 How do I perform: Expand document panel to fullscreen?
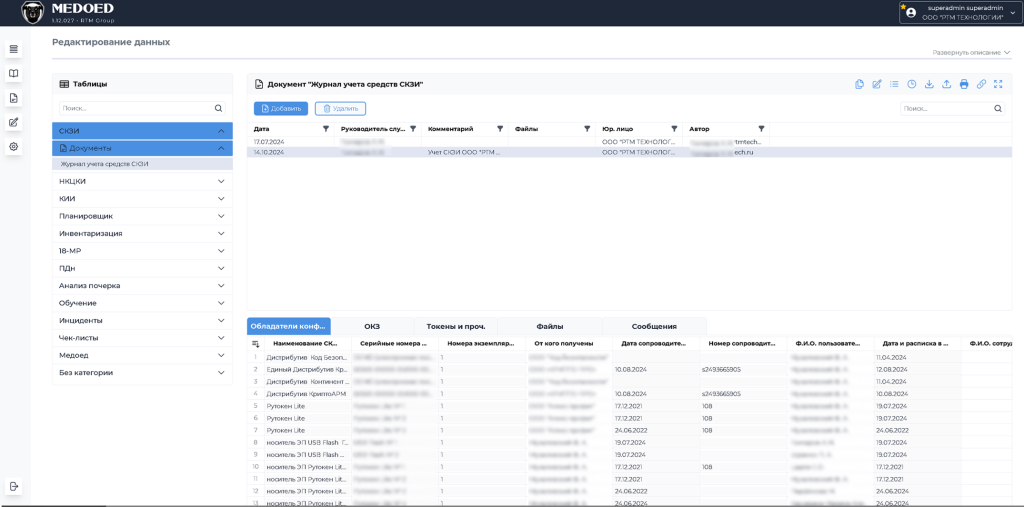click(998, 84)
